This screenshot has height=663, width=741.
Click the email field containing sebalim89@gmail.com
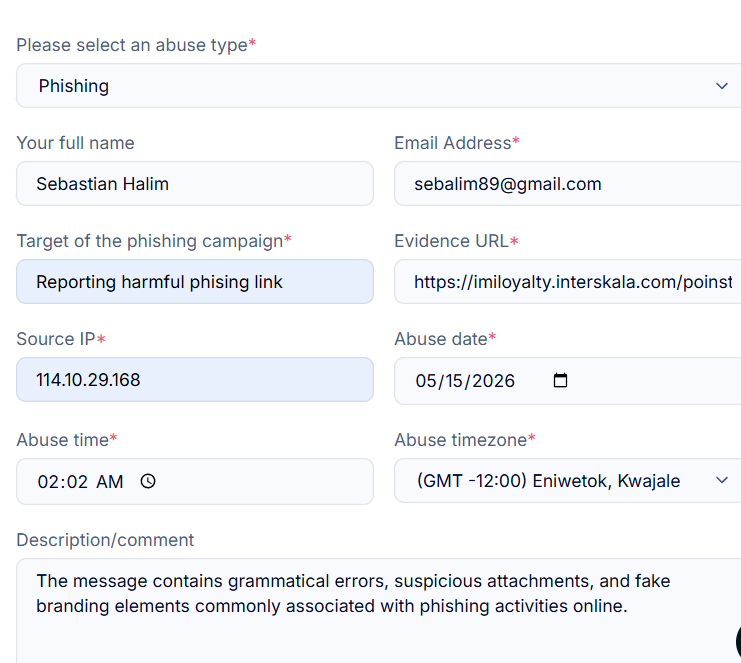(568, 184)
